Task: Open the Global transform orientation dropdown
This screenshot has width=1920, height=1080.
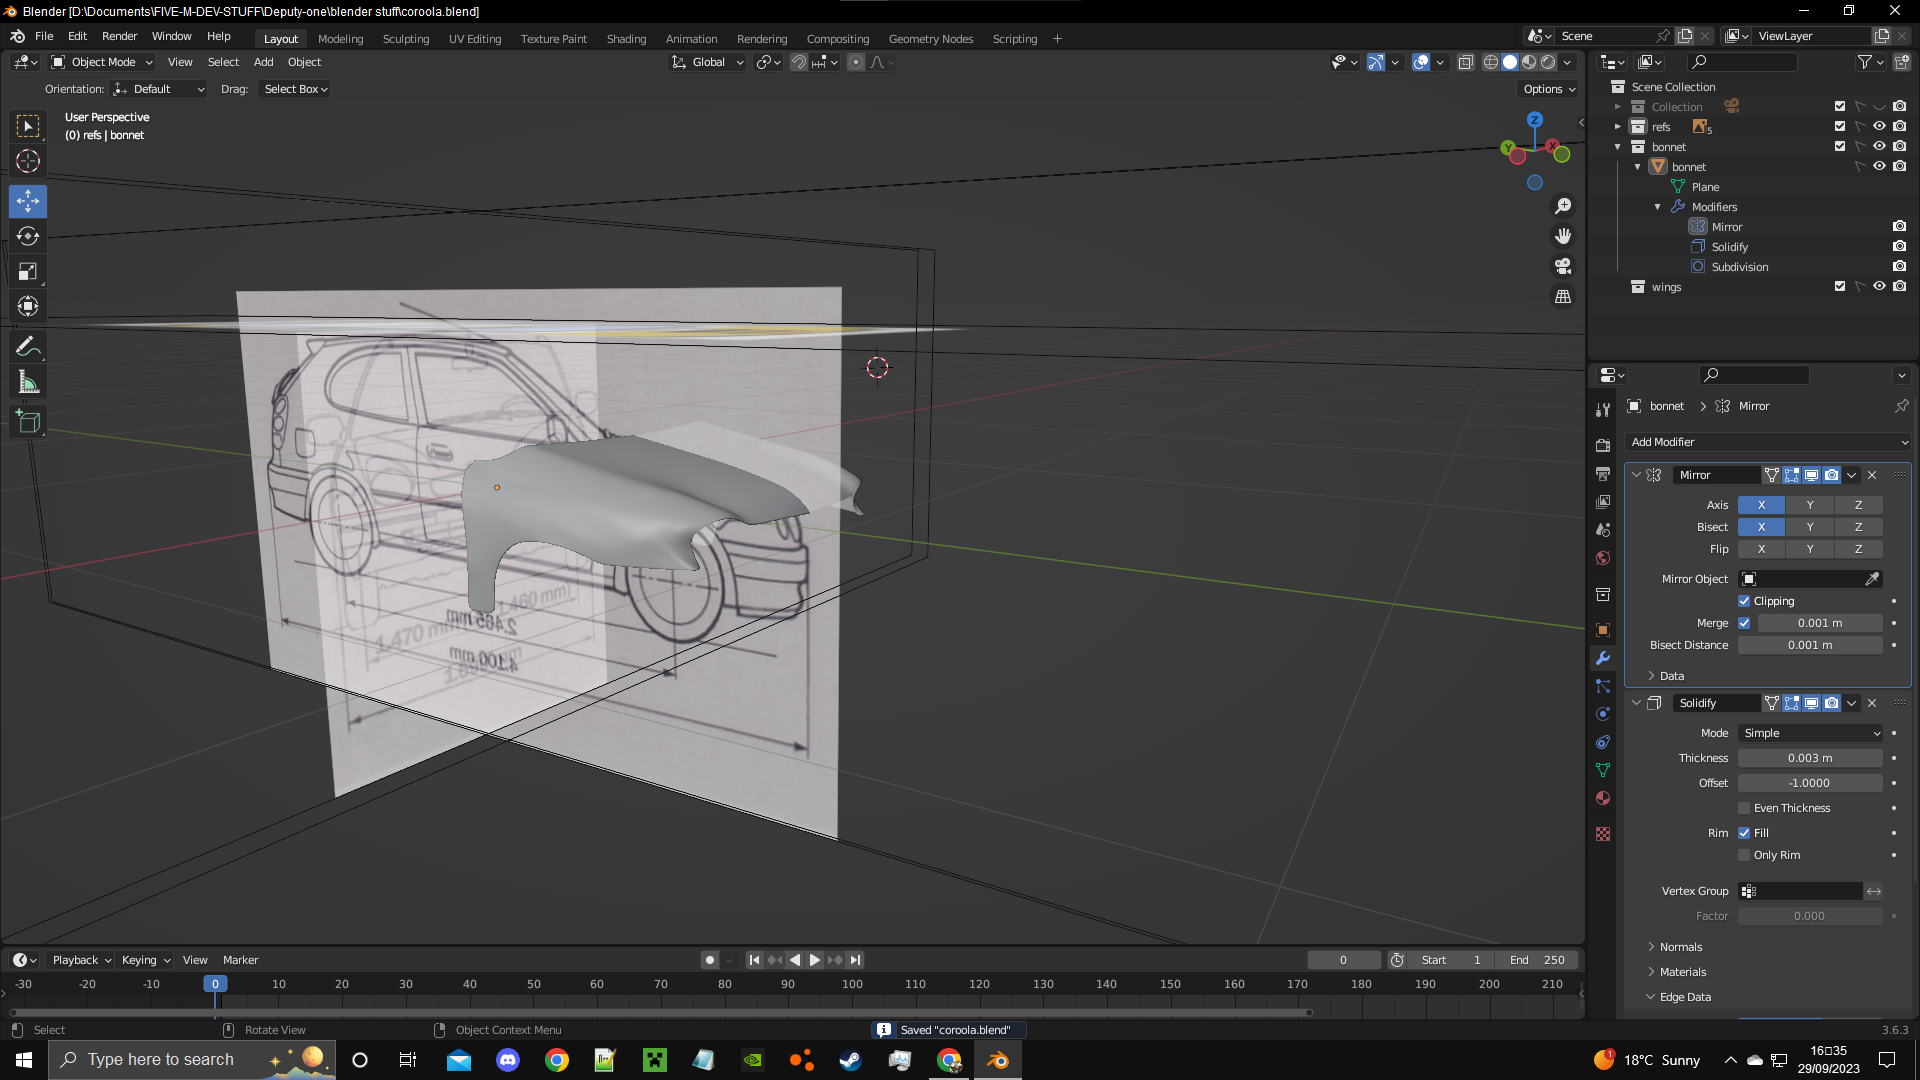Action: coord(708,62)
